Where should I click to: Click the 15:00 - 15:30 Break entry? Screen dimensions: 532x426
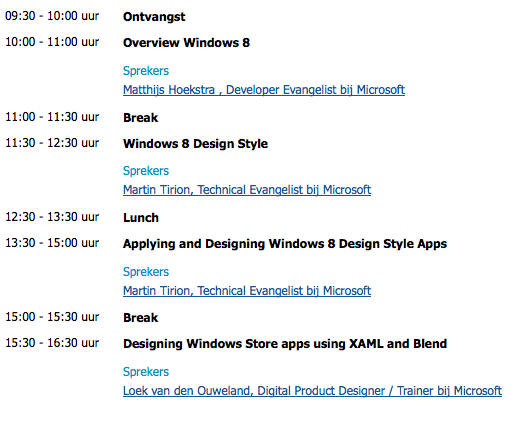click(x=140, y=318)
